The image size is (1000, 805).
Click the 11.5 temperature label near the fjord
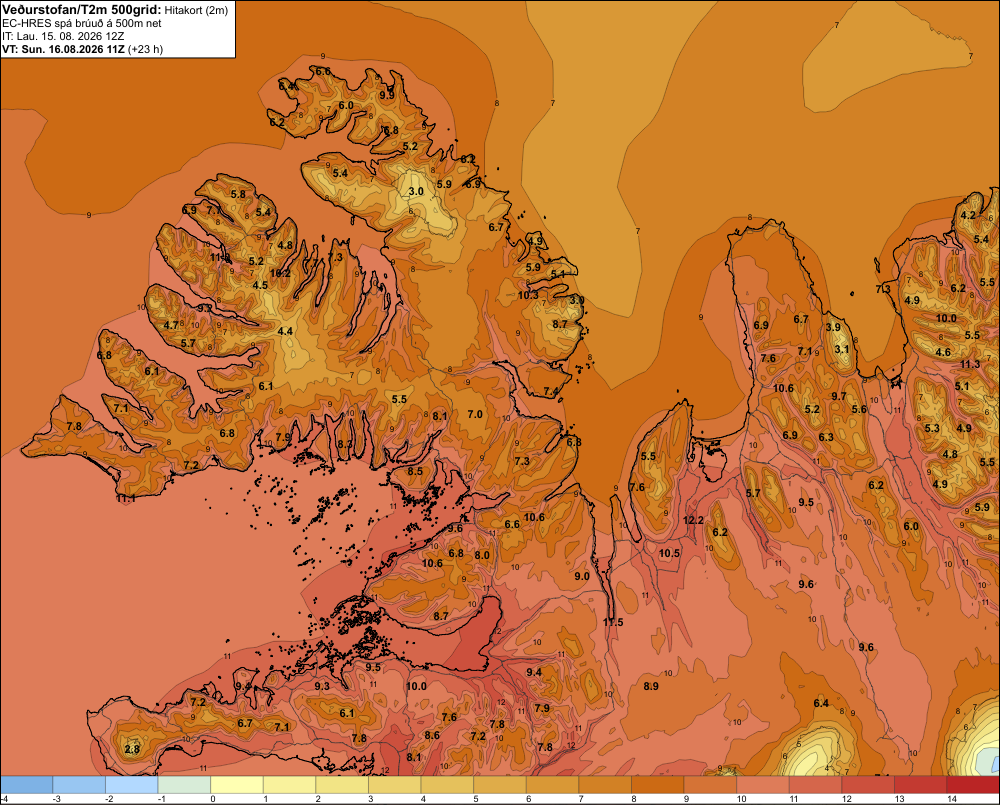(x=613, y=622)
